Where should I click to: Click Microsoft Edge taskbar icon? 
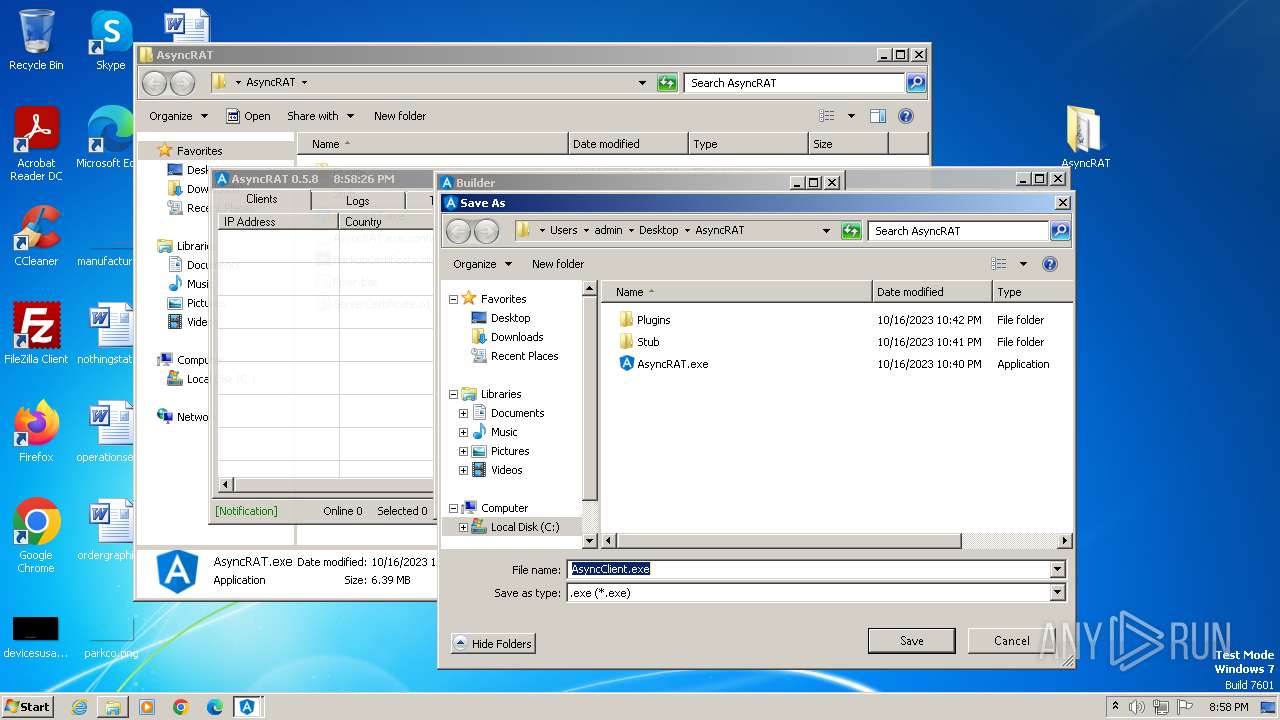point(215,707)
